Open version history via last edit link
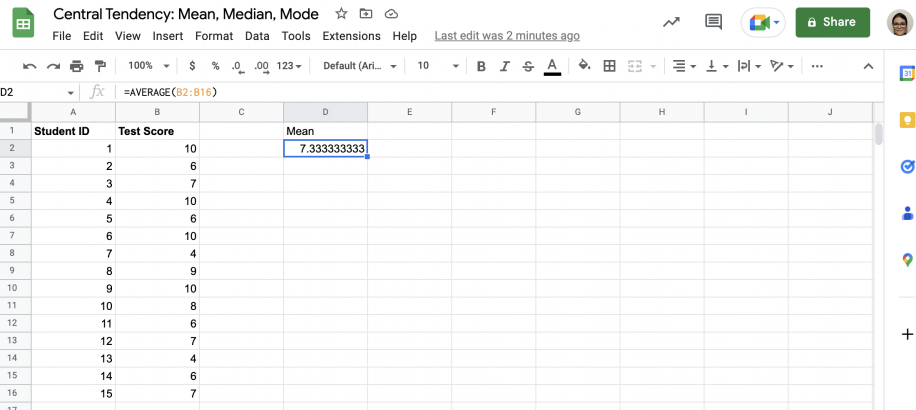The image size is (916, 410). (507, 36)
